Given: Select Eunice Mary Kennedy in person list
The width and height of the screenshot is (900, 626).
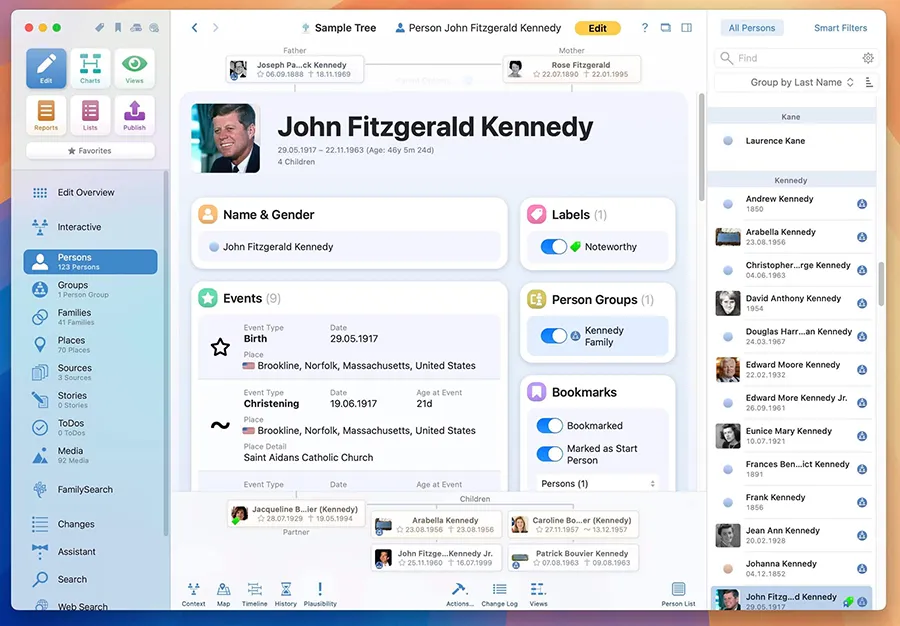Looking at the screenshot, I should click(x=788, y=436).
